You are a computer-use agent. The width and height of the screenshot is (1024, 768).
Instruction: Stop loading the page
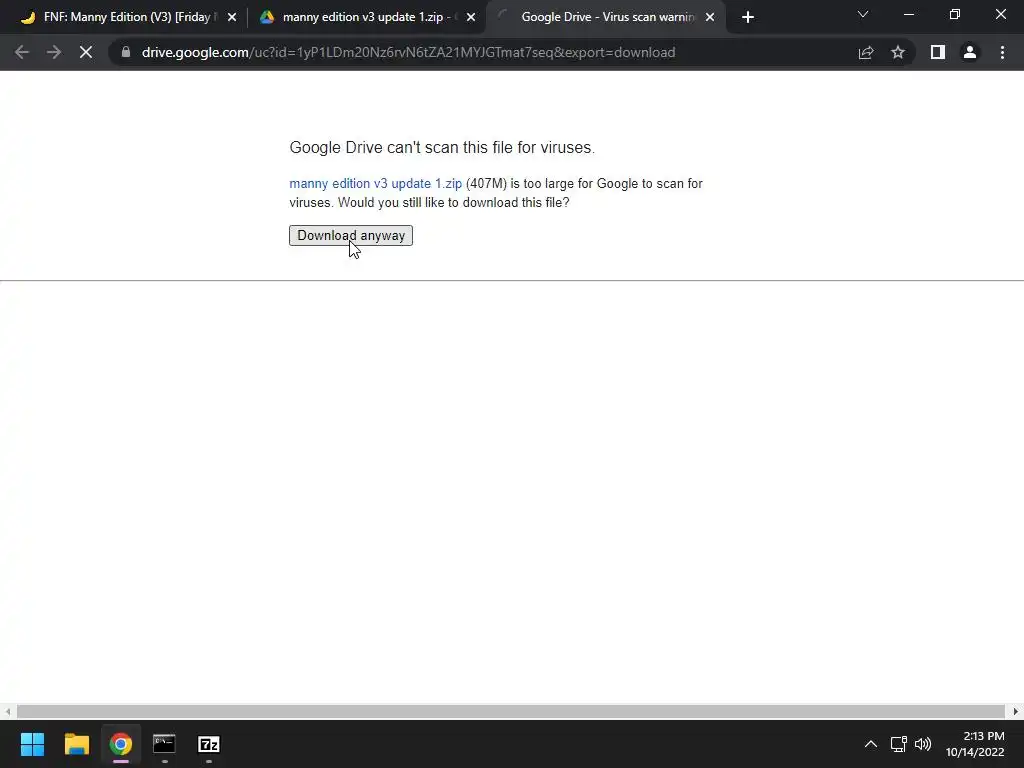[x=86, y=52]
